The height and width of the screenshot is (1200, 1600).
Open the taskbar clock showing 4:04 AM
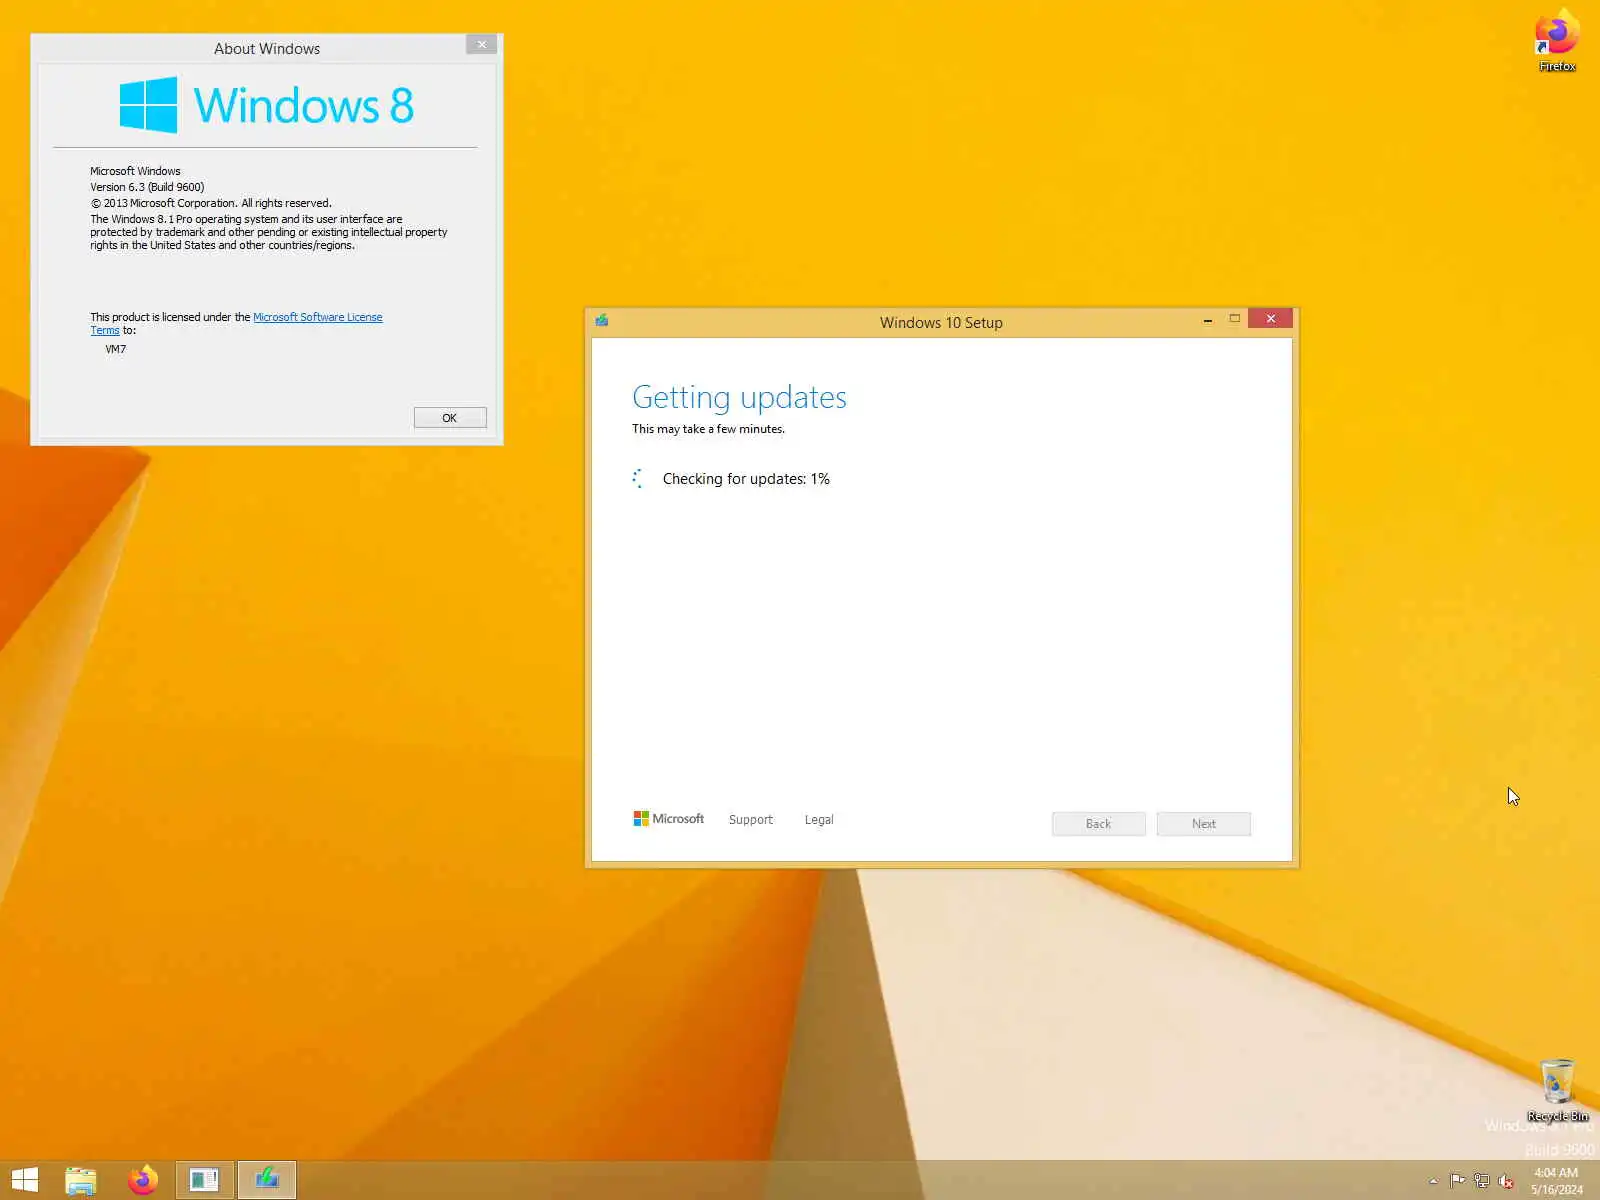pyautogui.click(x=1556, y=1181)
